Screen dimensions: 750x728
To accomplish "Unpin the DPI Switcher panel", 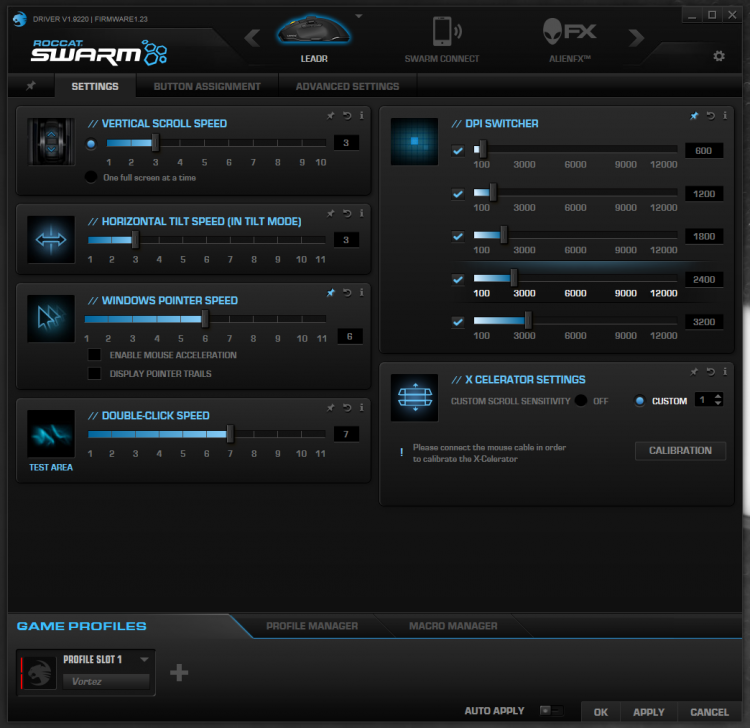I will (x=694, y=116).
